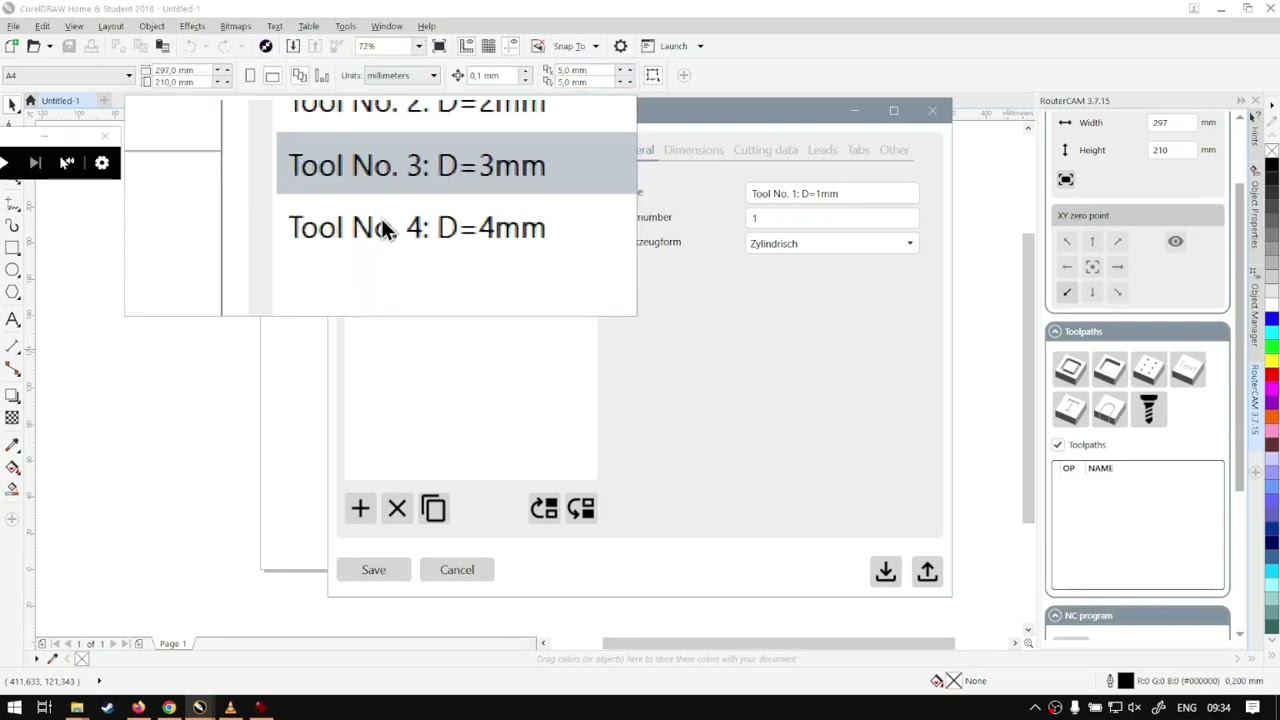The height and width of the screenshot is (720, 1280).
Task: Switch to the Tabs tab
Action: tap(858, 150)
